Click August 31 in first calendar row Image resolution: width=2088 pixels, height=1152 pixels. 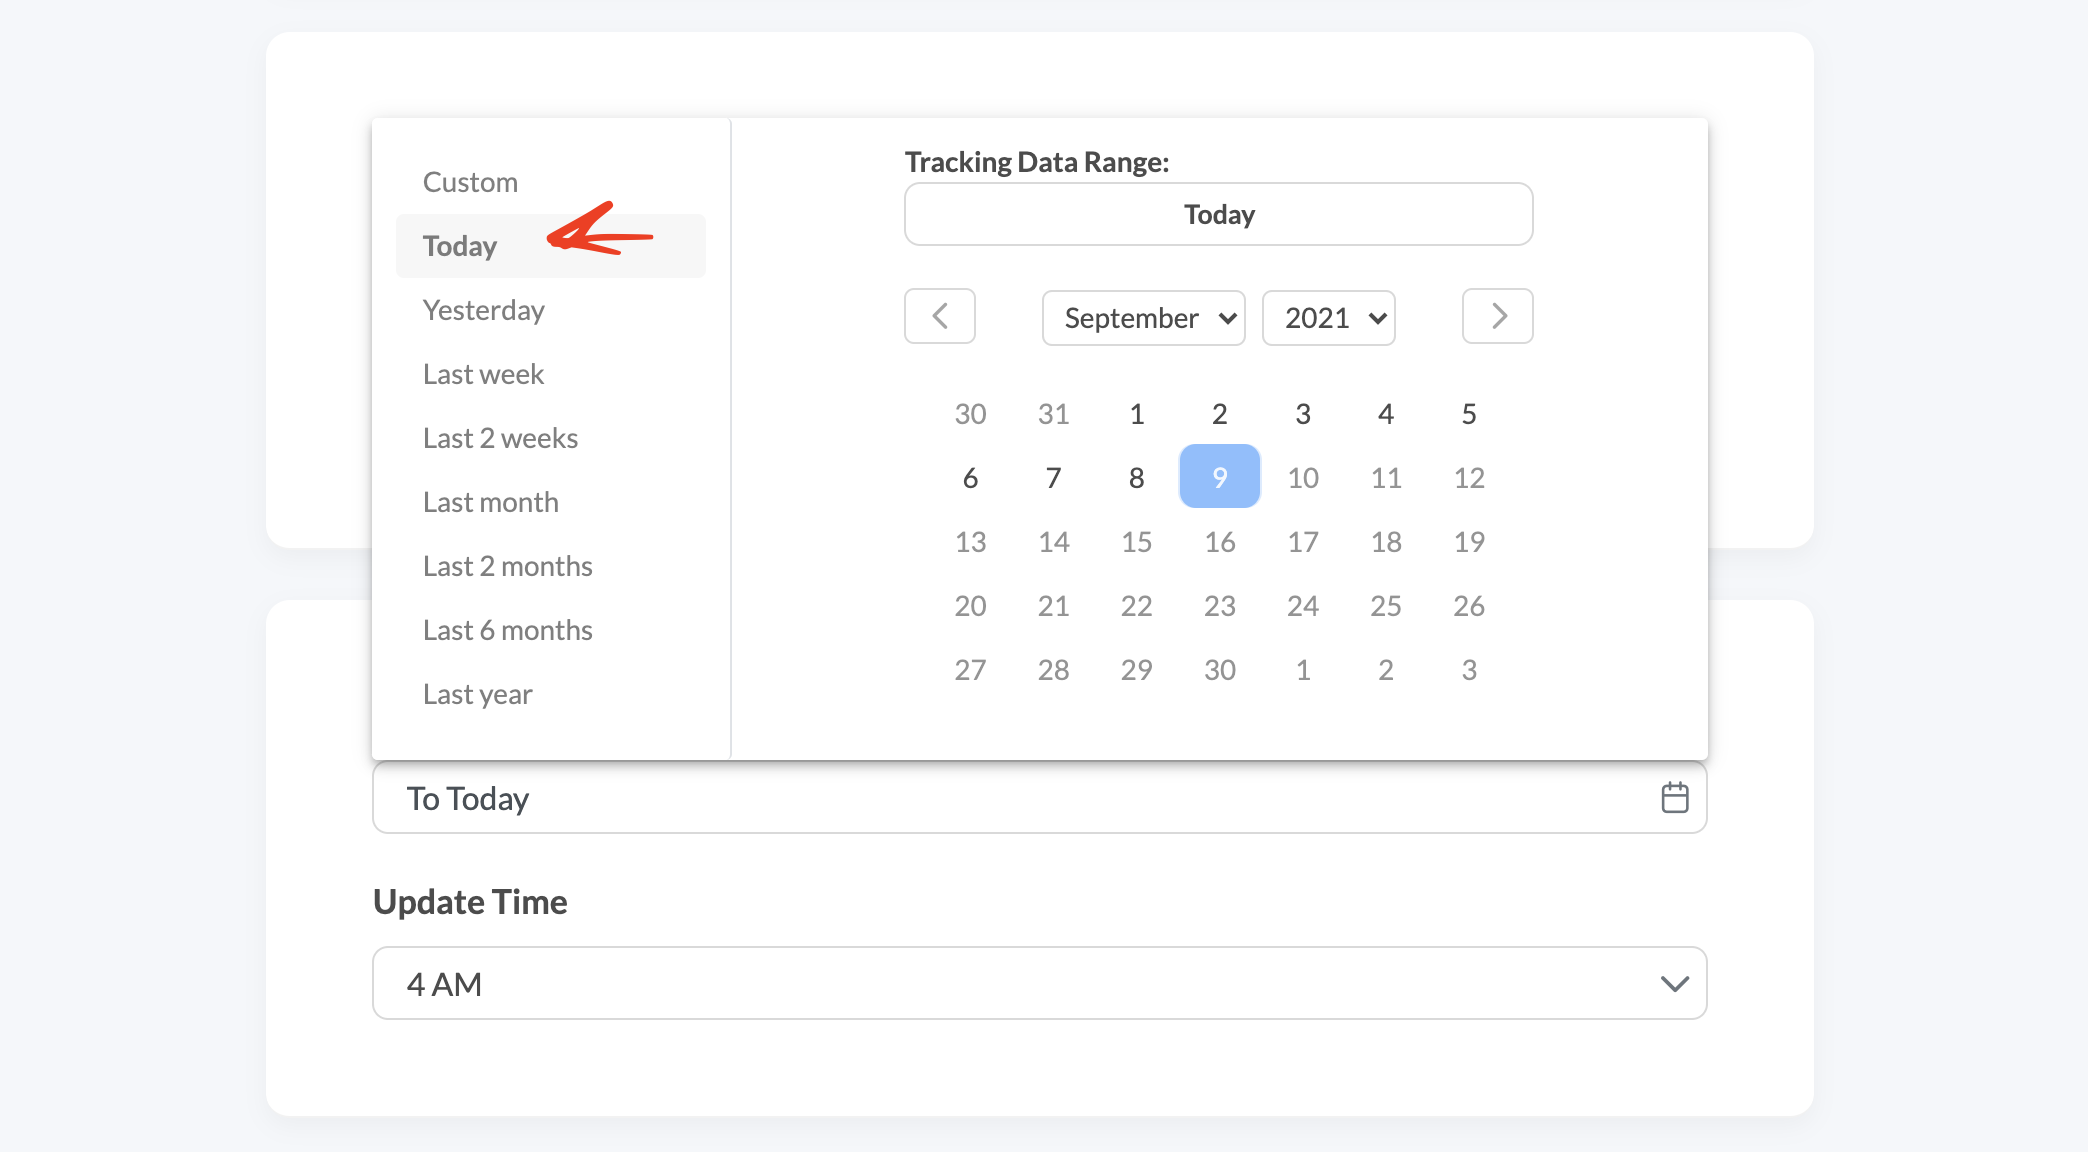click(x=1053, y=413)
